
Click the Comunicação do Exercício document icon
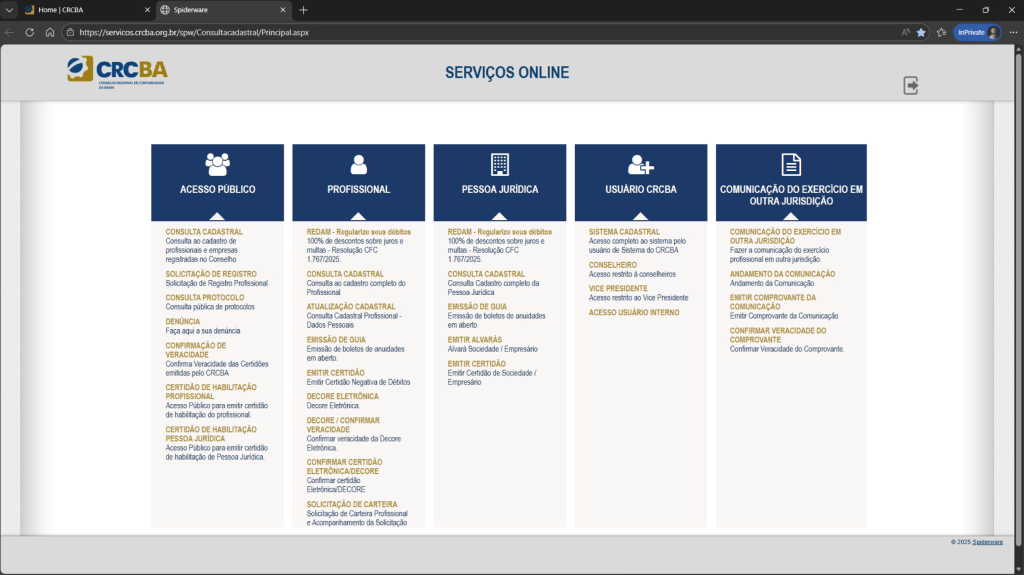pyautogui.click(x=791, y=164)
